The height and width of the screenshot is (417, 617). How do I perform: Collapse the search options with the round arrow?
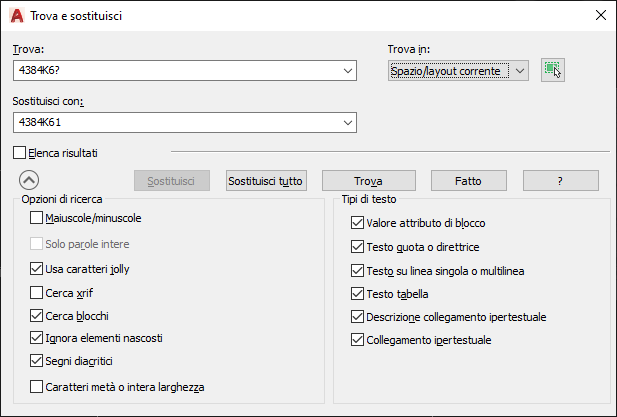pos(29,181)
